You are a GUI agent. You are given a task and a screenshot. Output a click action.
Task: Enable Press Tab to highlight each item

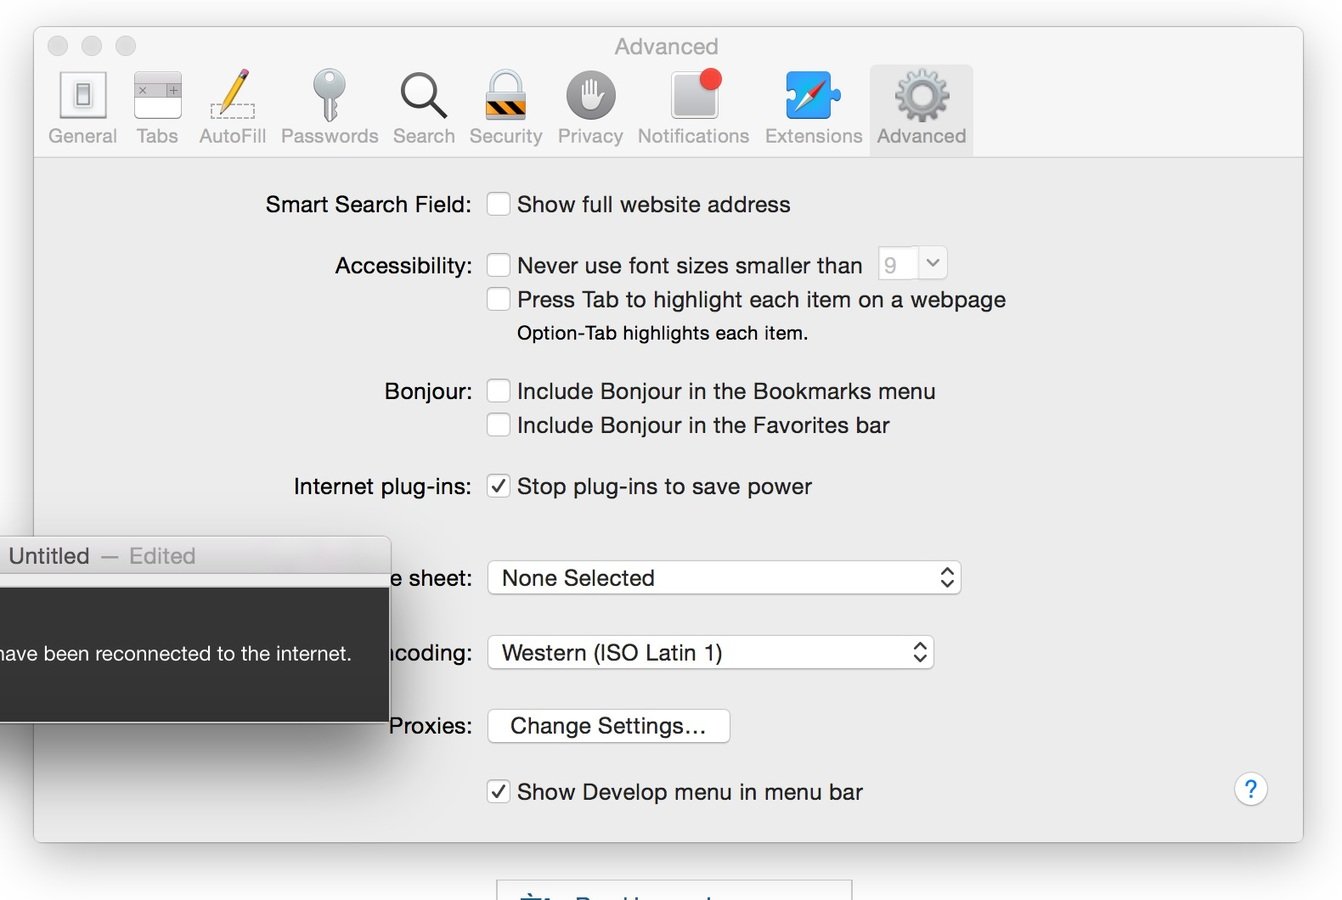point(498,299)
